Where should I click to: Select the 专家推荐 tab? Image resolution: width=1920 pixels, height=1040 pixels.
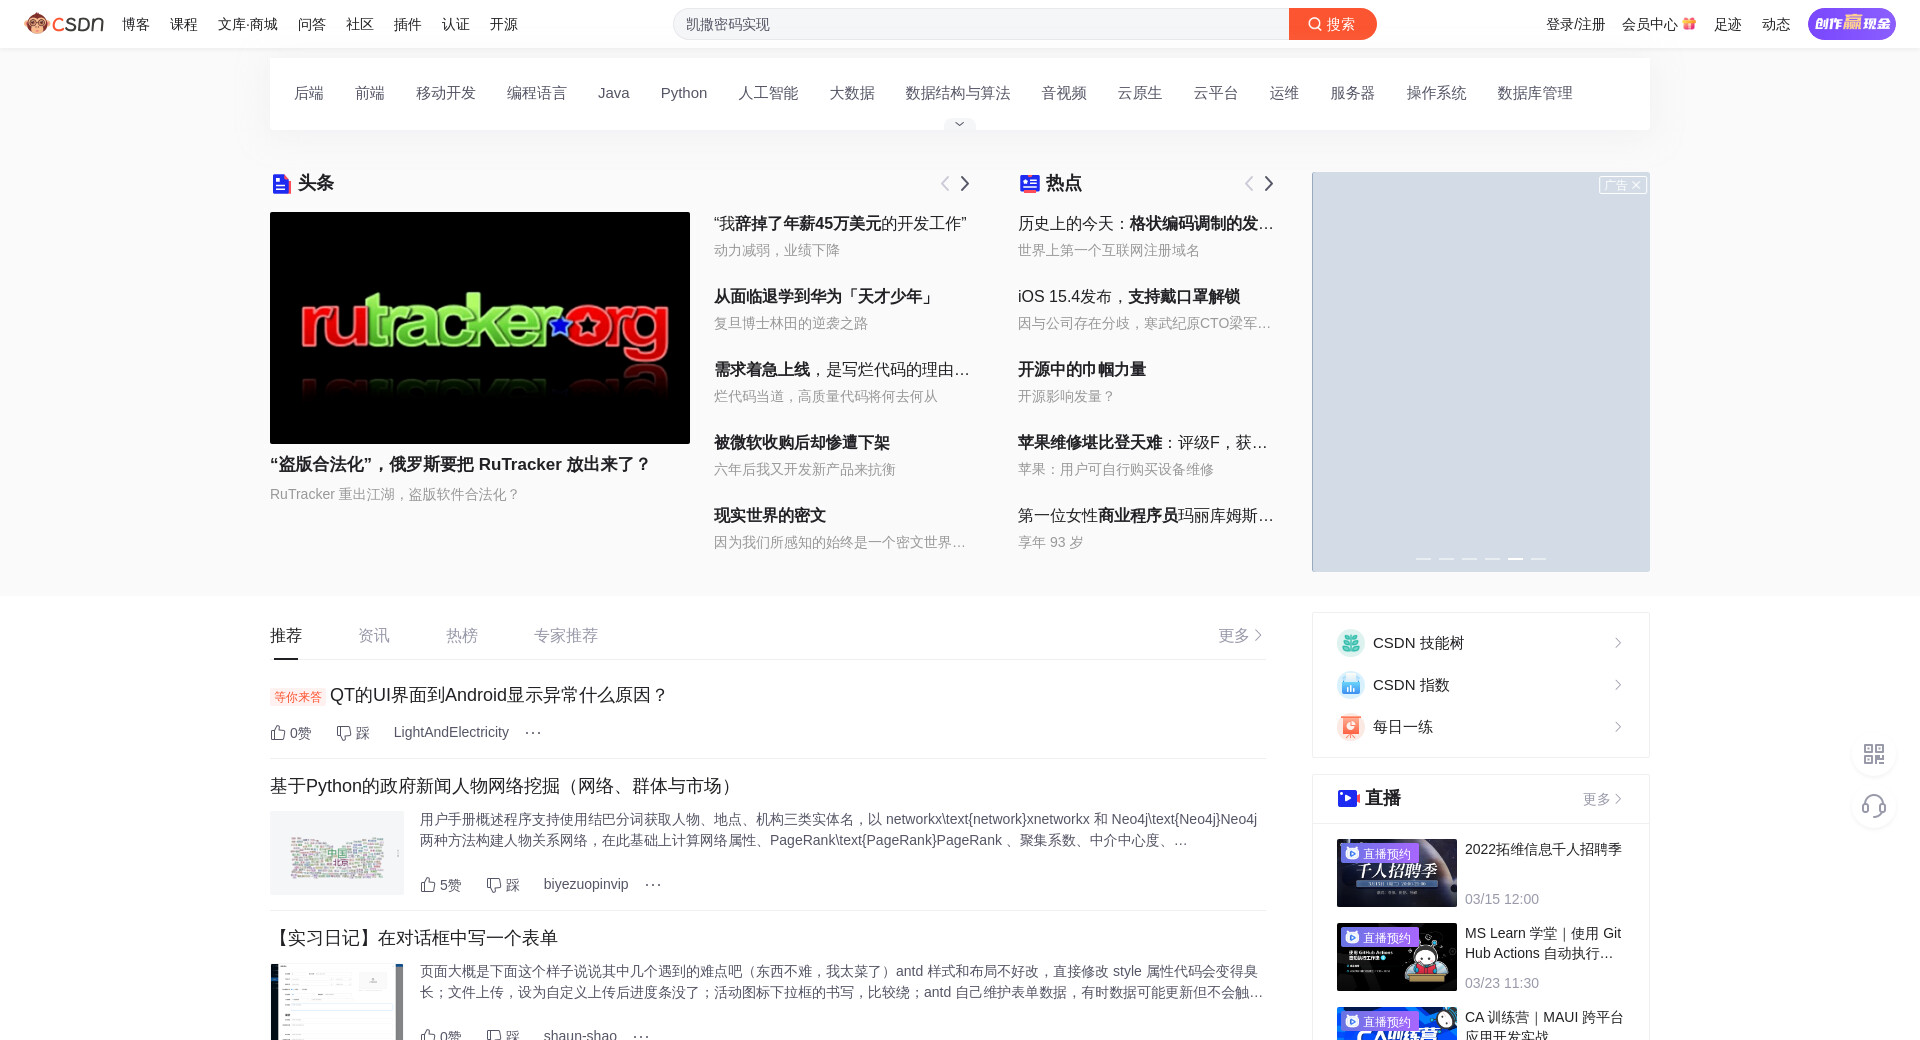tap(565, 636)
